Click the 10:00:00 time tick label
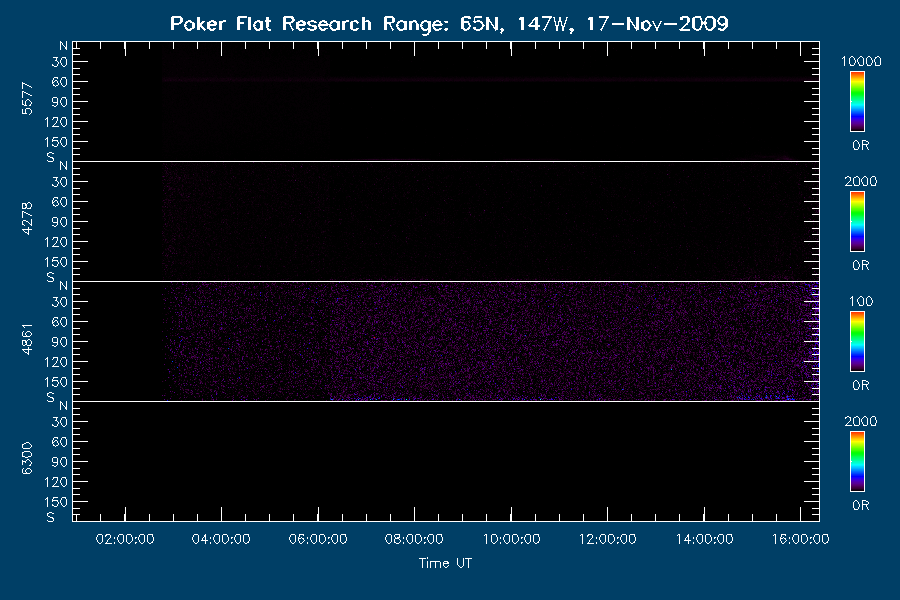Screen dimensions: 900x600 511,539
